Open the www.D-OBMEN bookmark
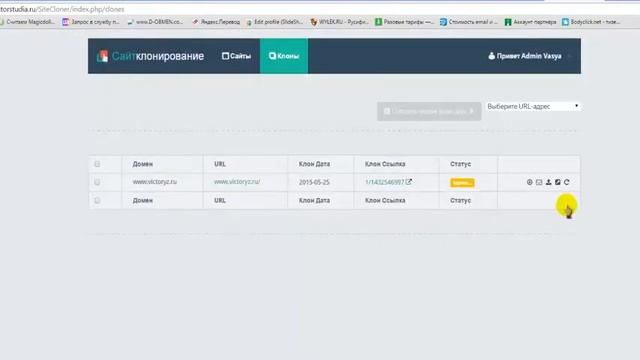This screenshot has height=360, width=640. [156, 22]
